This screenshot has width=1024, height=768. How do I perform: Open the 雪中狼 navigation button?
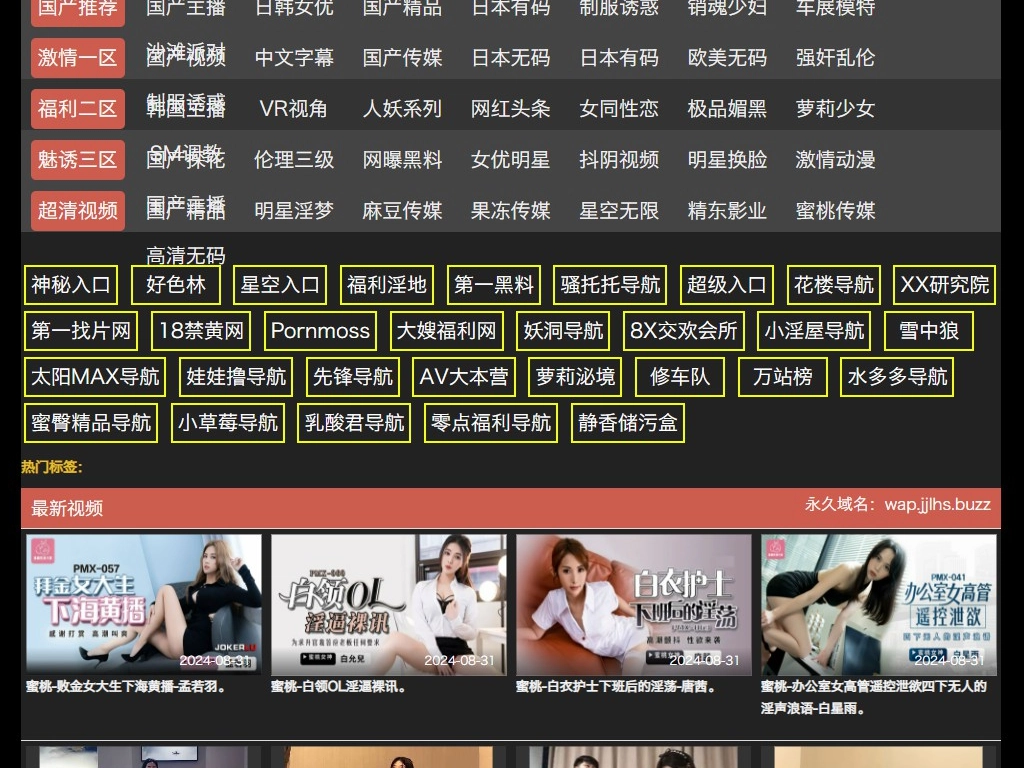tap(929, 331)
